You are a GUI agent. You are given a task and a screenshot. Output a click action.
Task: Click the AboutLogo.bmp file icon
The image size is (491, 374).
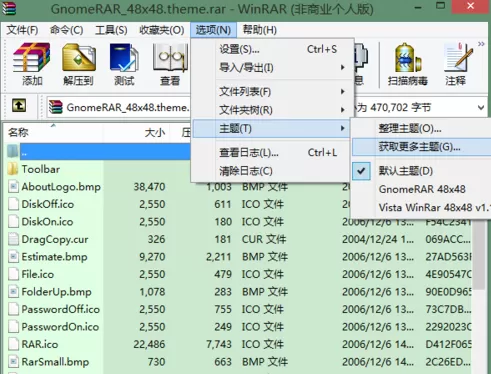tap(13, 186)
